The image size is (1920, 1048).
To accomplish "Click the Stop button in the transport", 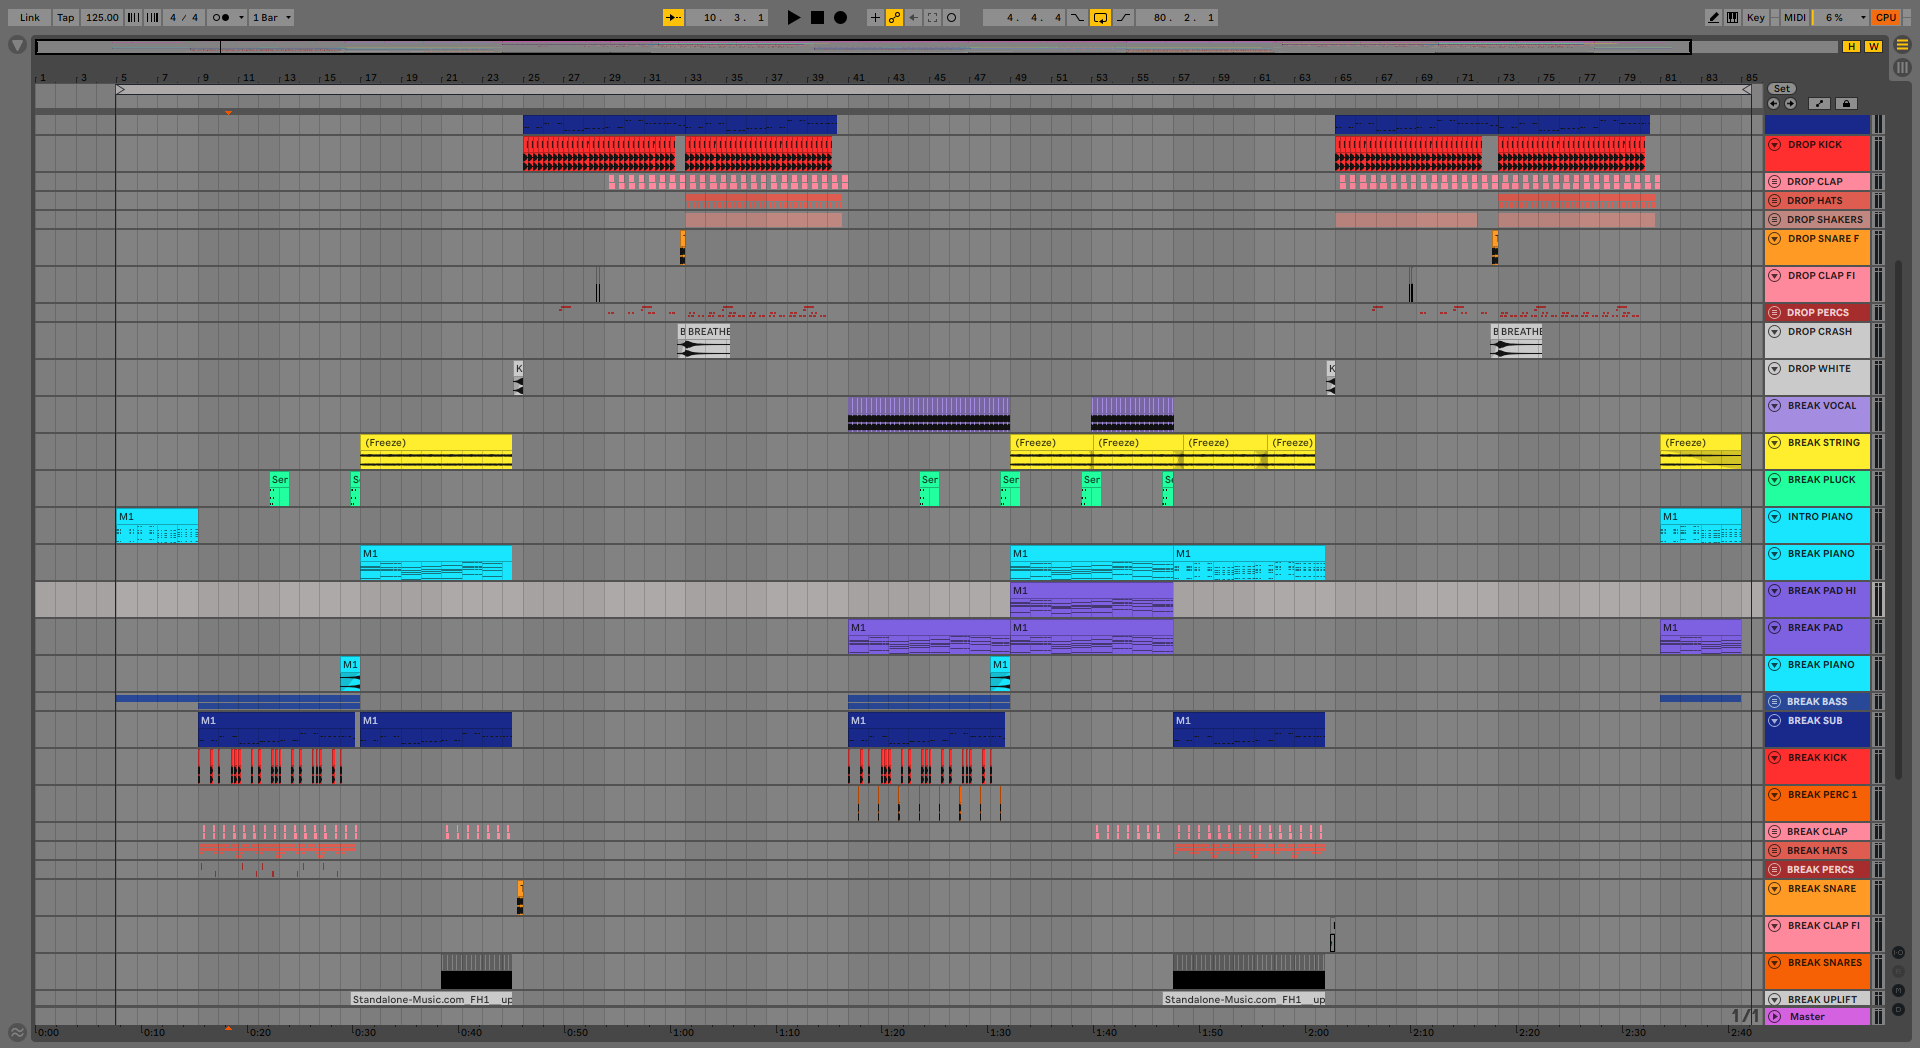I will (x=817, y=17).
